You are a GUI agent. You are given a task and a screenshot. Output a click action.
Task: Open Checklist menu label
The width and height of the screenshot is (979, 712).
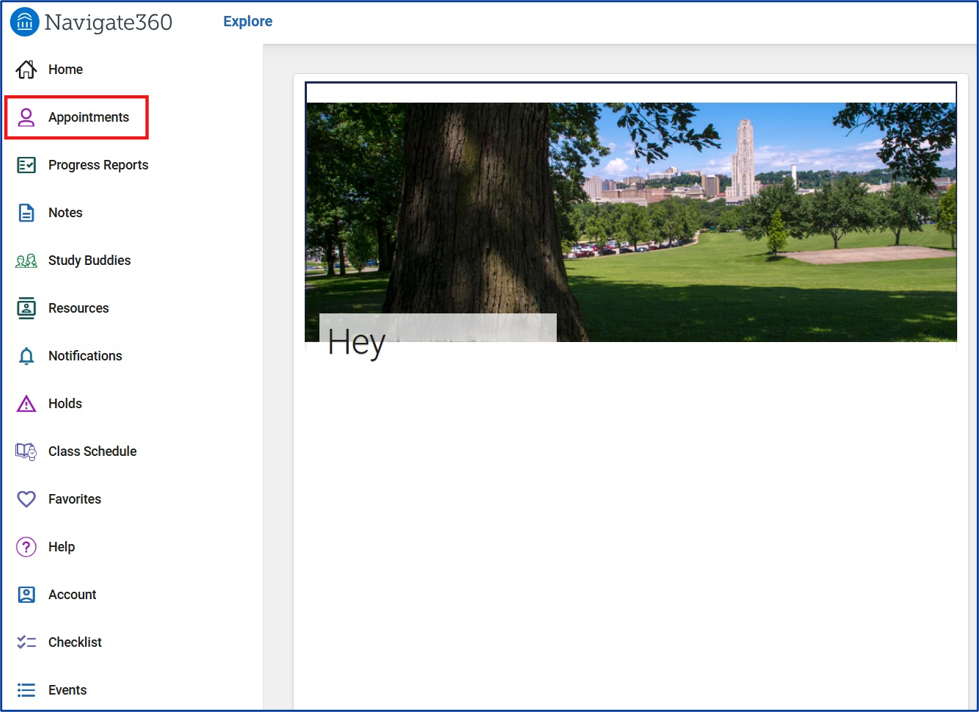[75, 642]
